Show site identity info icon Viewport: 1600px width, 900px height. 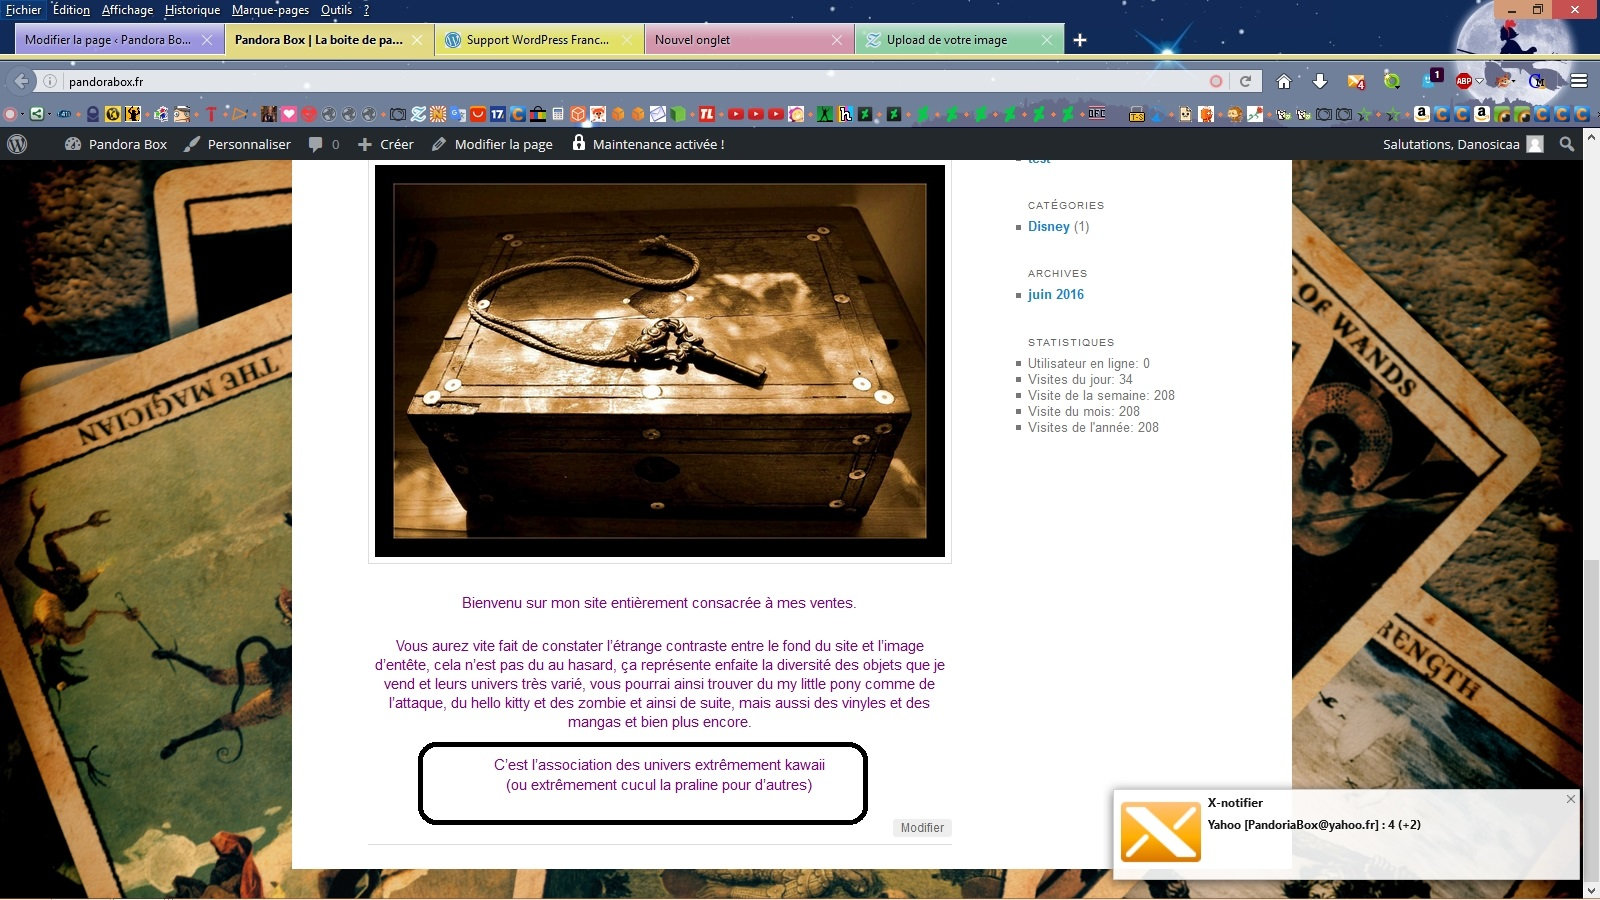pyautogui.click(x=50, y=81)
